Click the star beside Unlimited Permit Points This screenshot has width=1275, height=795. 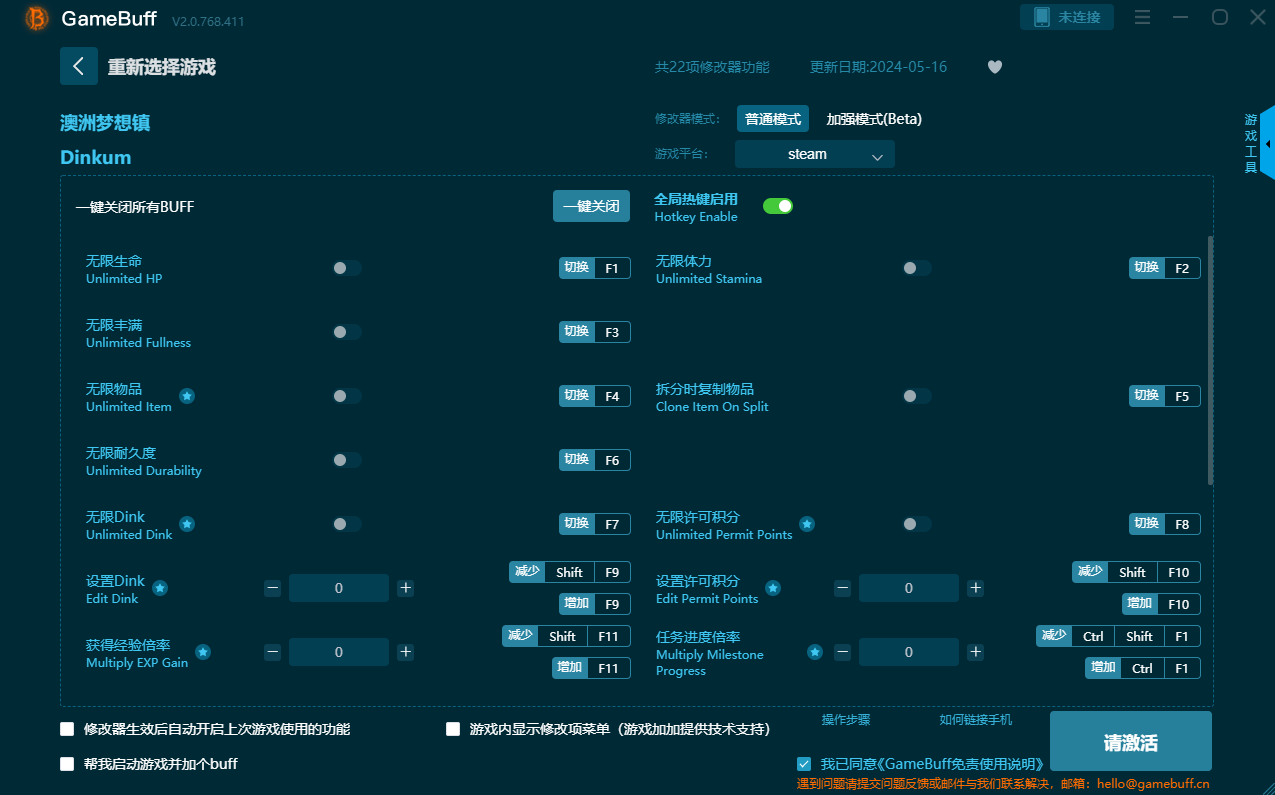807,523
